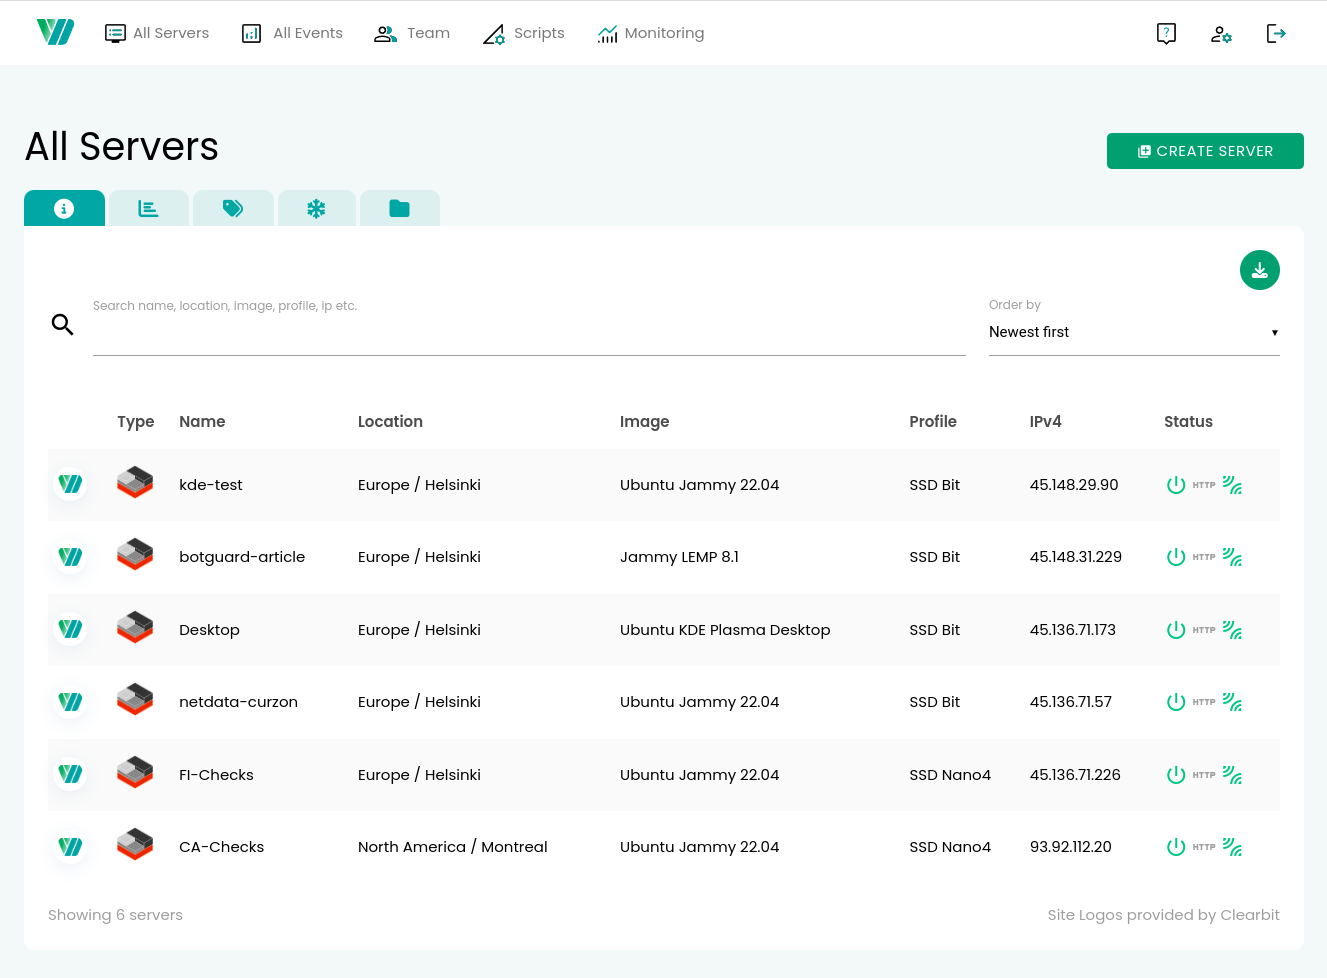The width and height of the screenshot is (1327, 978).
Task: Click the signal monitoring icon for FI-Checks
Action: tap(1232, 775)
